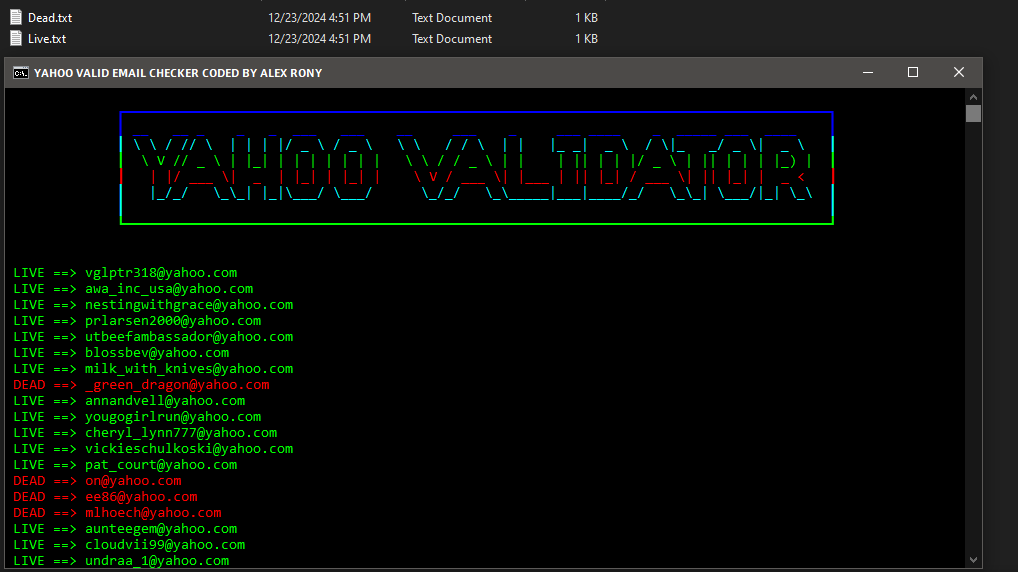
Task: Click the console window title bar icon
Action: [21, 73]
